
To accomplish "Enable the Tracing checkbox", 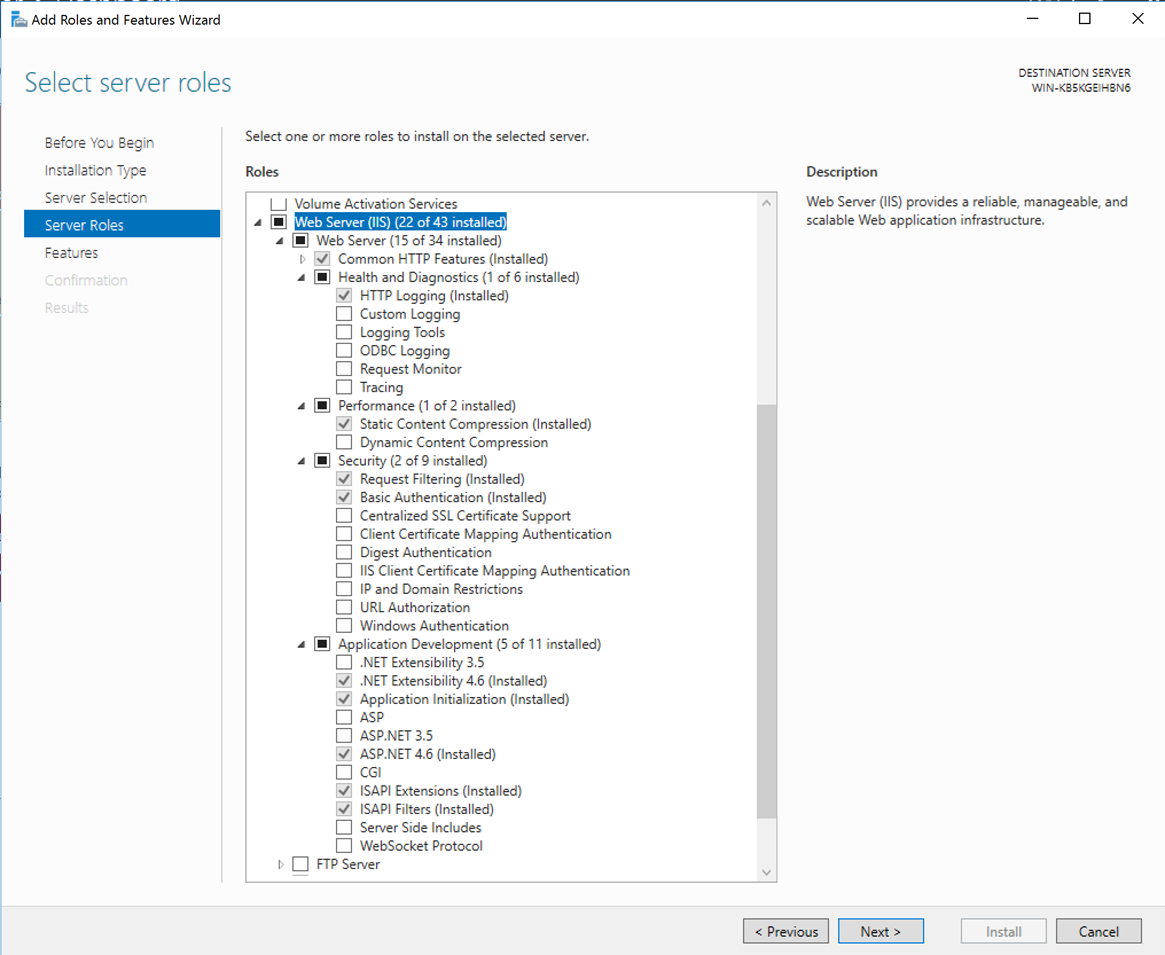I will click(344, 387).
